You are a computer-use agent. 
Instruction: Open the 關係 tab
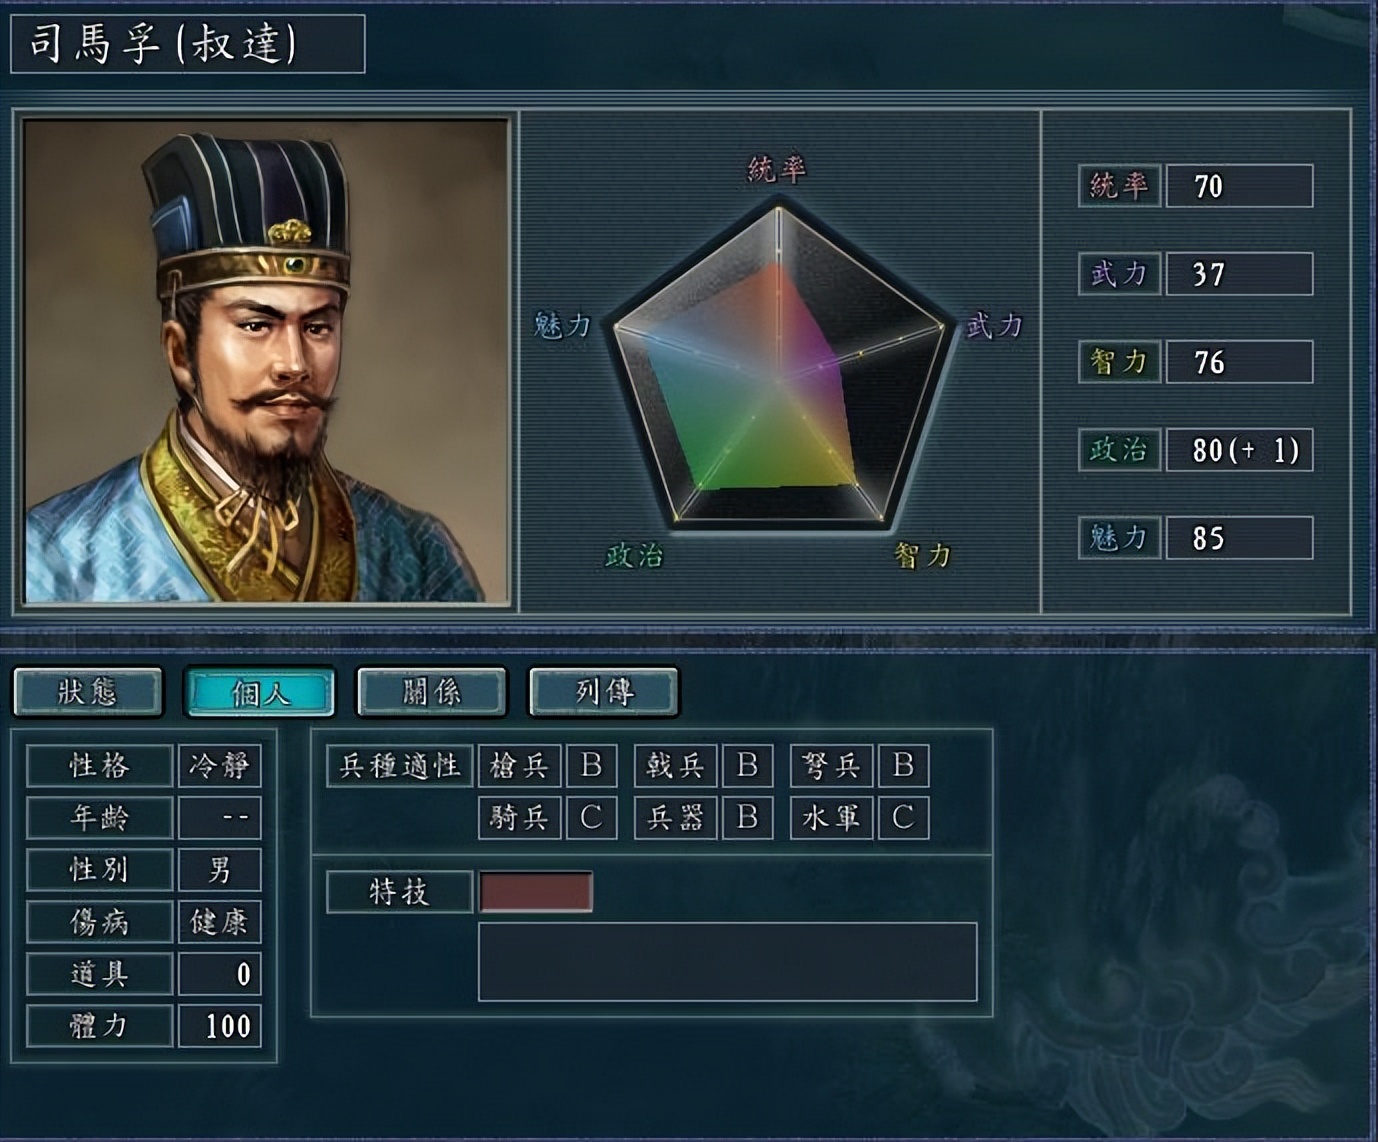coord(432,692)
